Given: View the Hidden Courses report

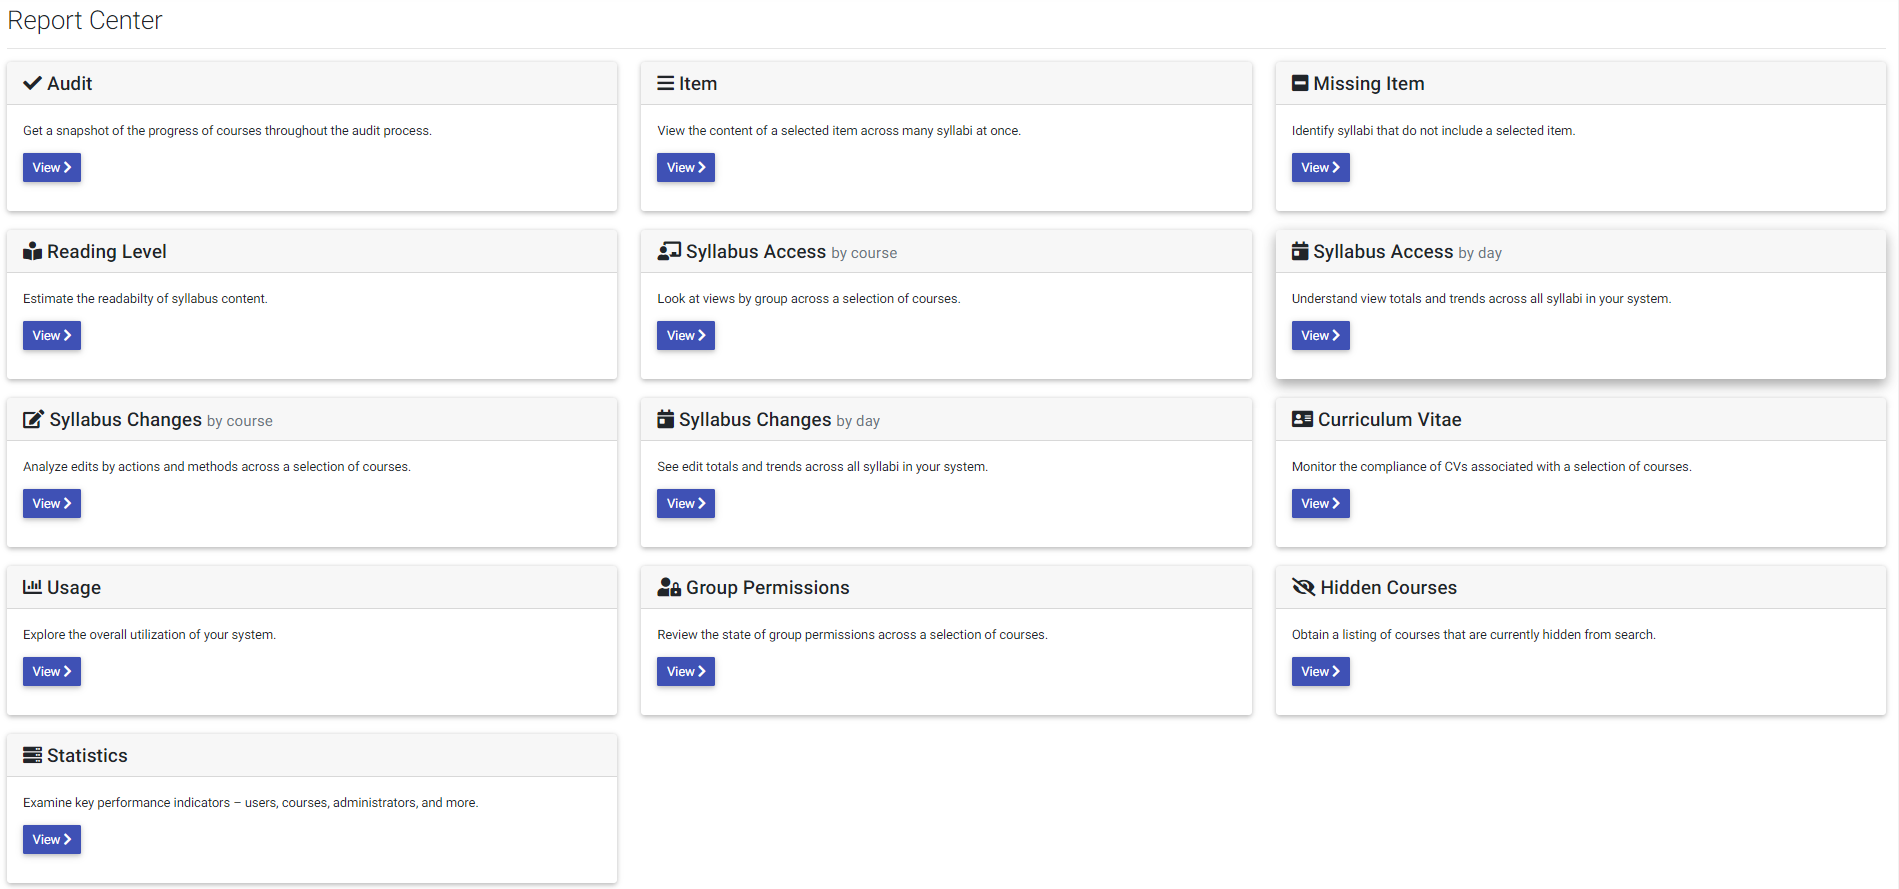Looking at the screenshot, I should (x=1320, y=671).
